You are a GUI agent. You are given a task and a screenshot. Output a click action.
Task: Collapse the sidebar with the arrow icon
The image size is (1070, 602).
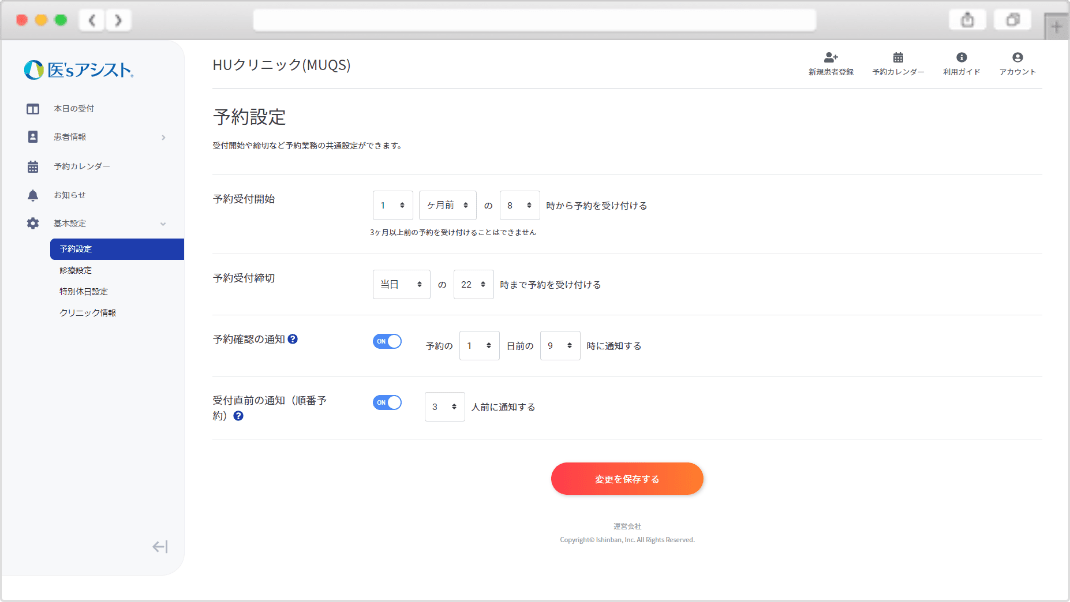[x=160, y=546]
